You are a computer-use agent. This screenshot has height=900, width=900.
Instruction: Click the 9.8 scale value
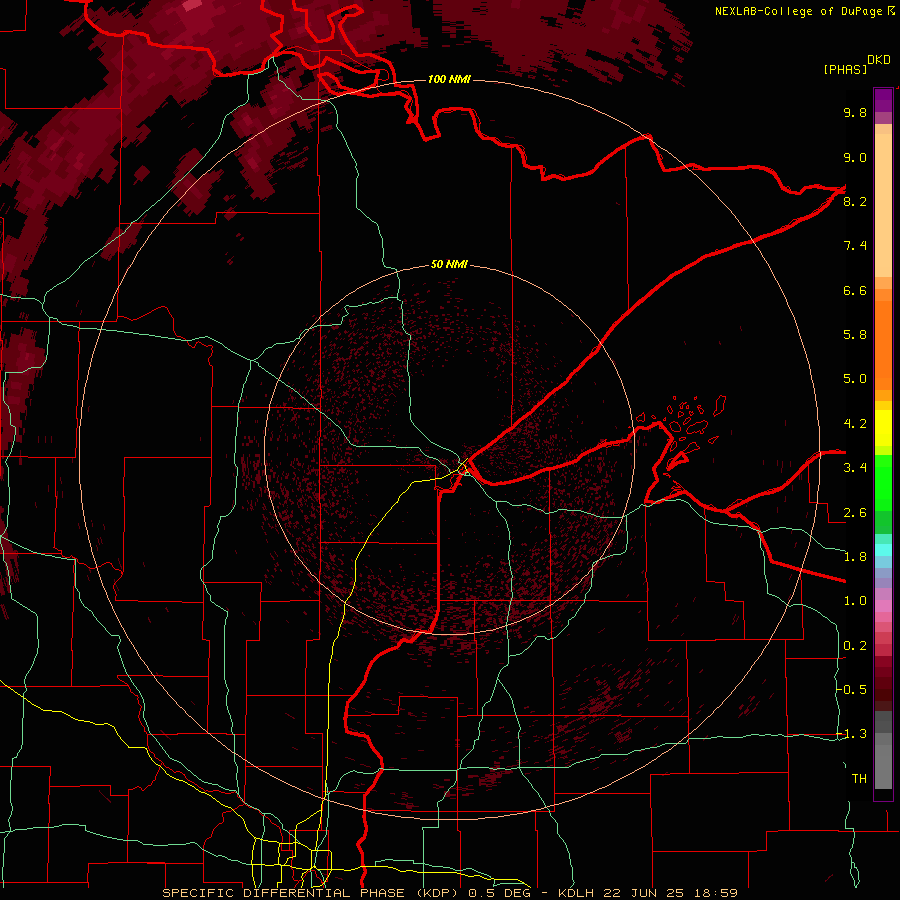click(x=855, y=112)
